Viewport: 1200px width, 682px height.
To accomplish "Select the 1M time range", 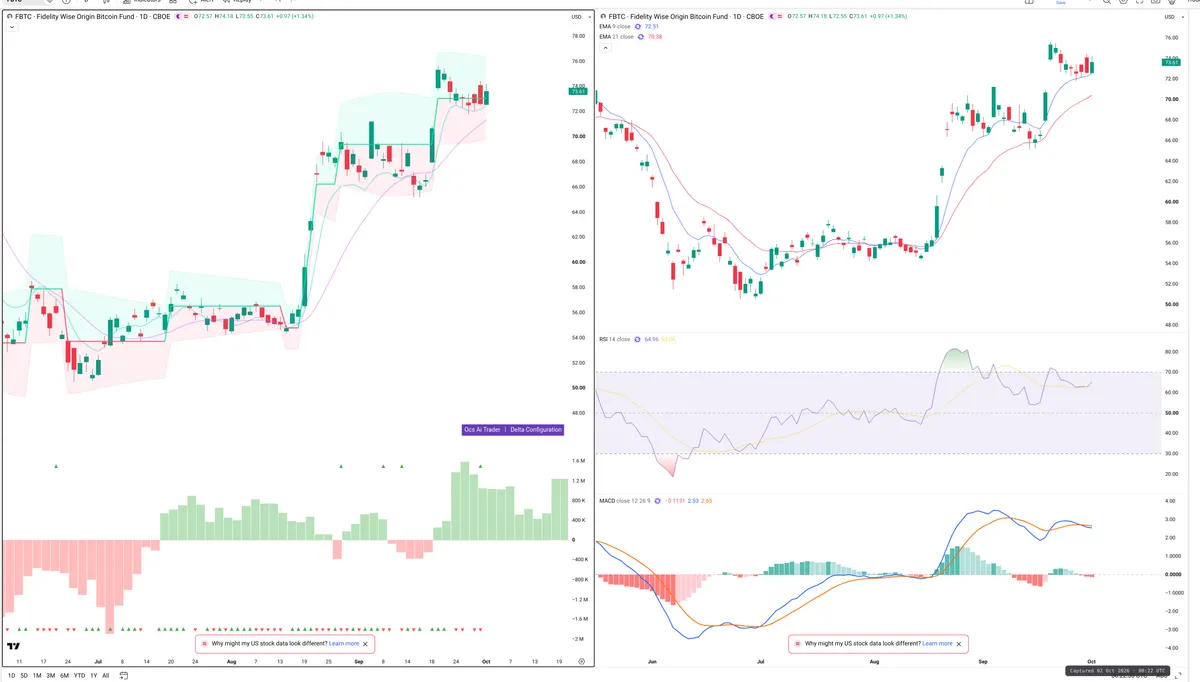I will 37,676.
